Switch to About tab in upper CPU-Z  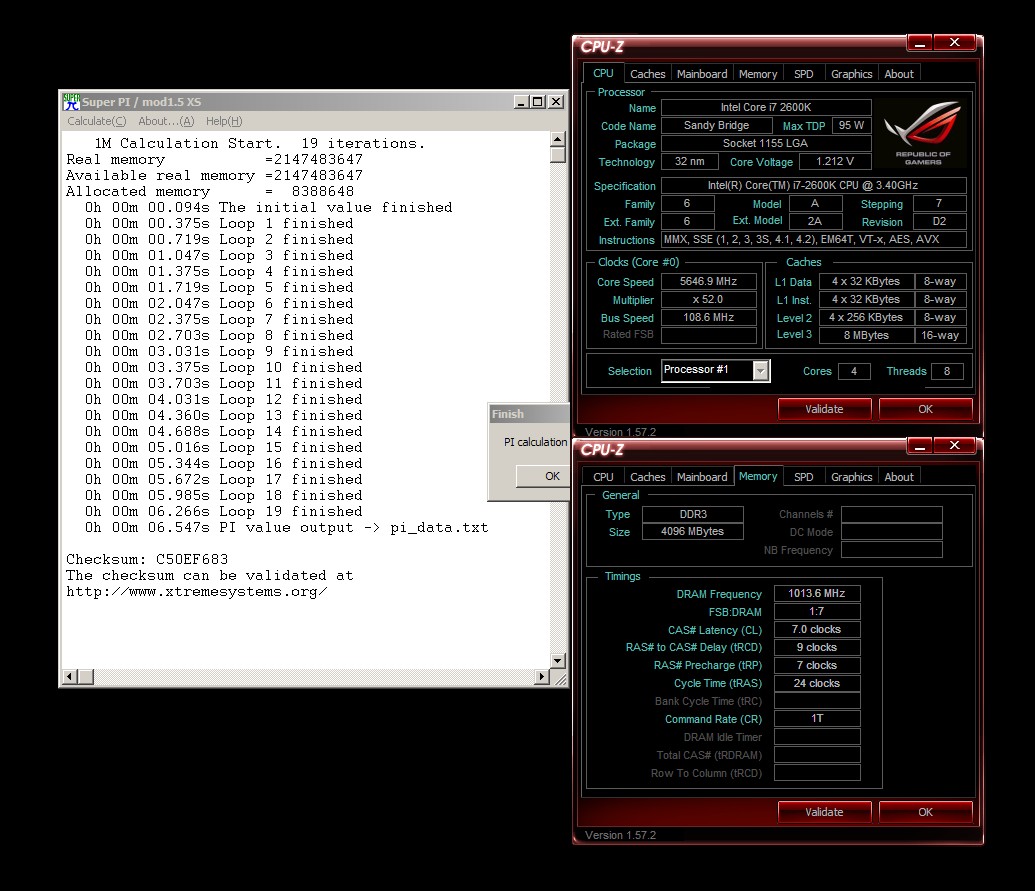[x=899, y=74]
